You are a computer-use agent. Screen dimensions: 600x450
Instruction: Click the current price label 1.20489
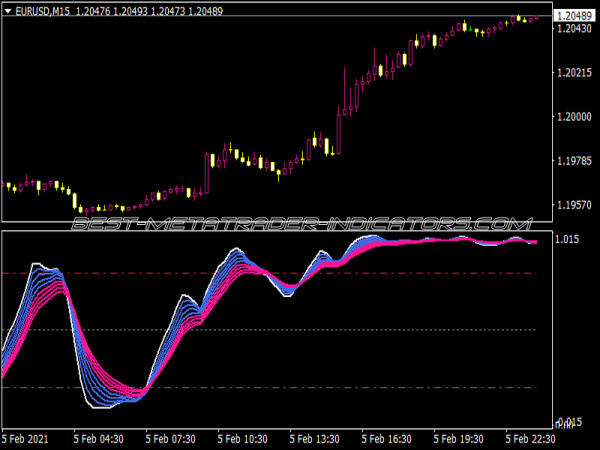click(574, 16)
